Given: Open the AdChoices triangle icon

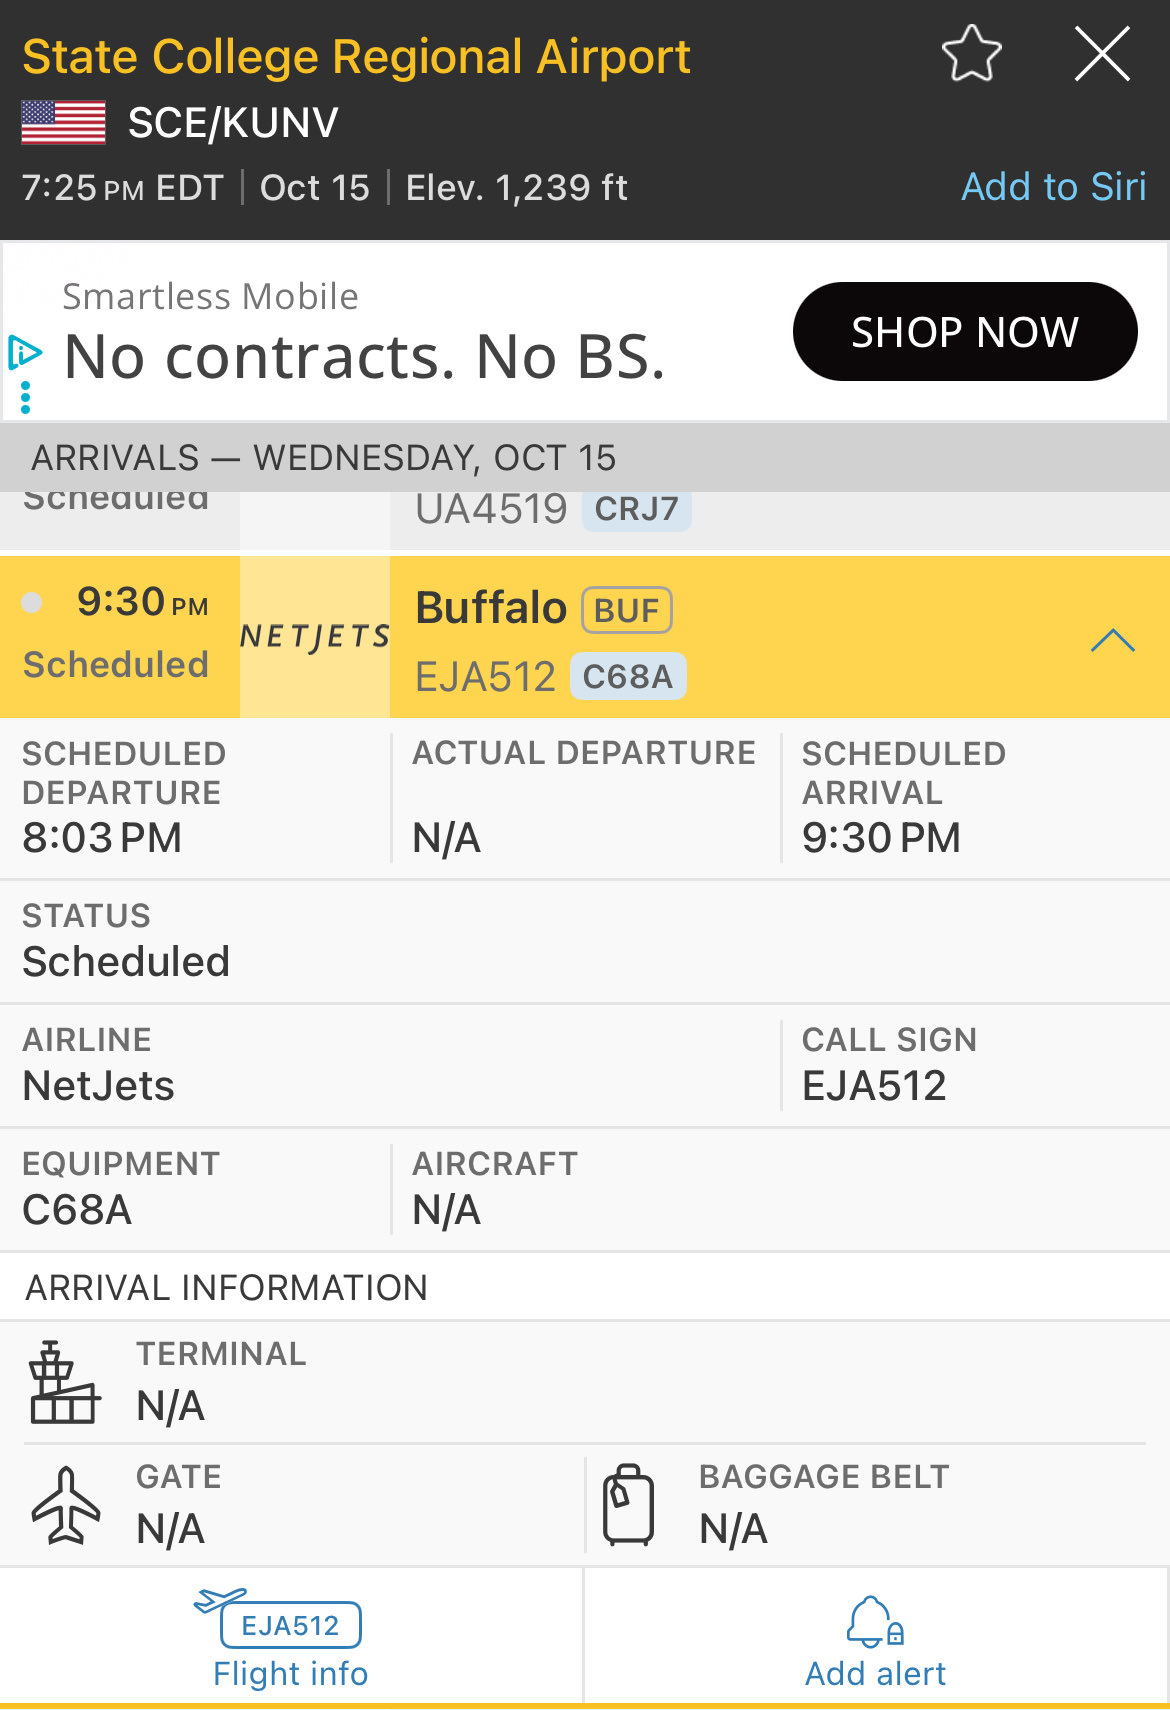Looking at the screenshot, I should [24, 352].
